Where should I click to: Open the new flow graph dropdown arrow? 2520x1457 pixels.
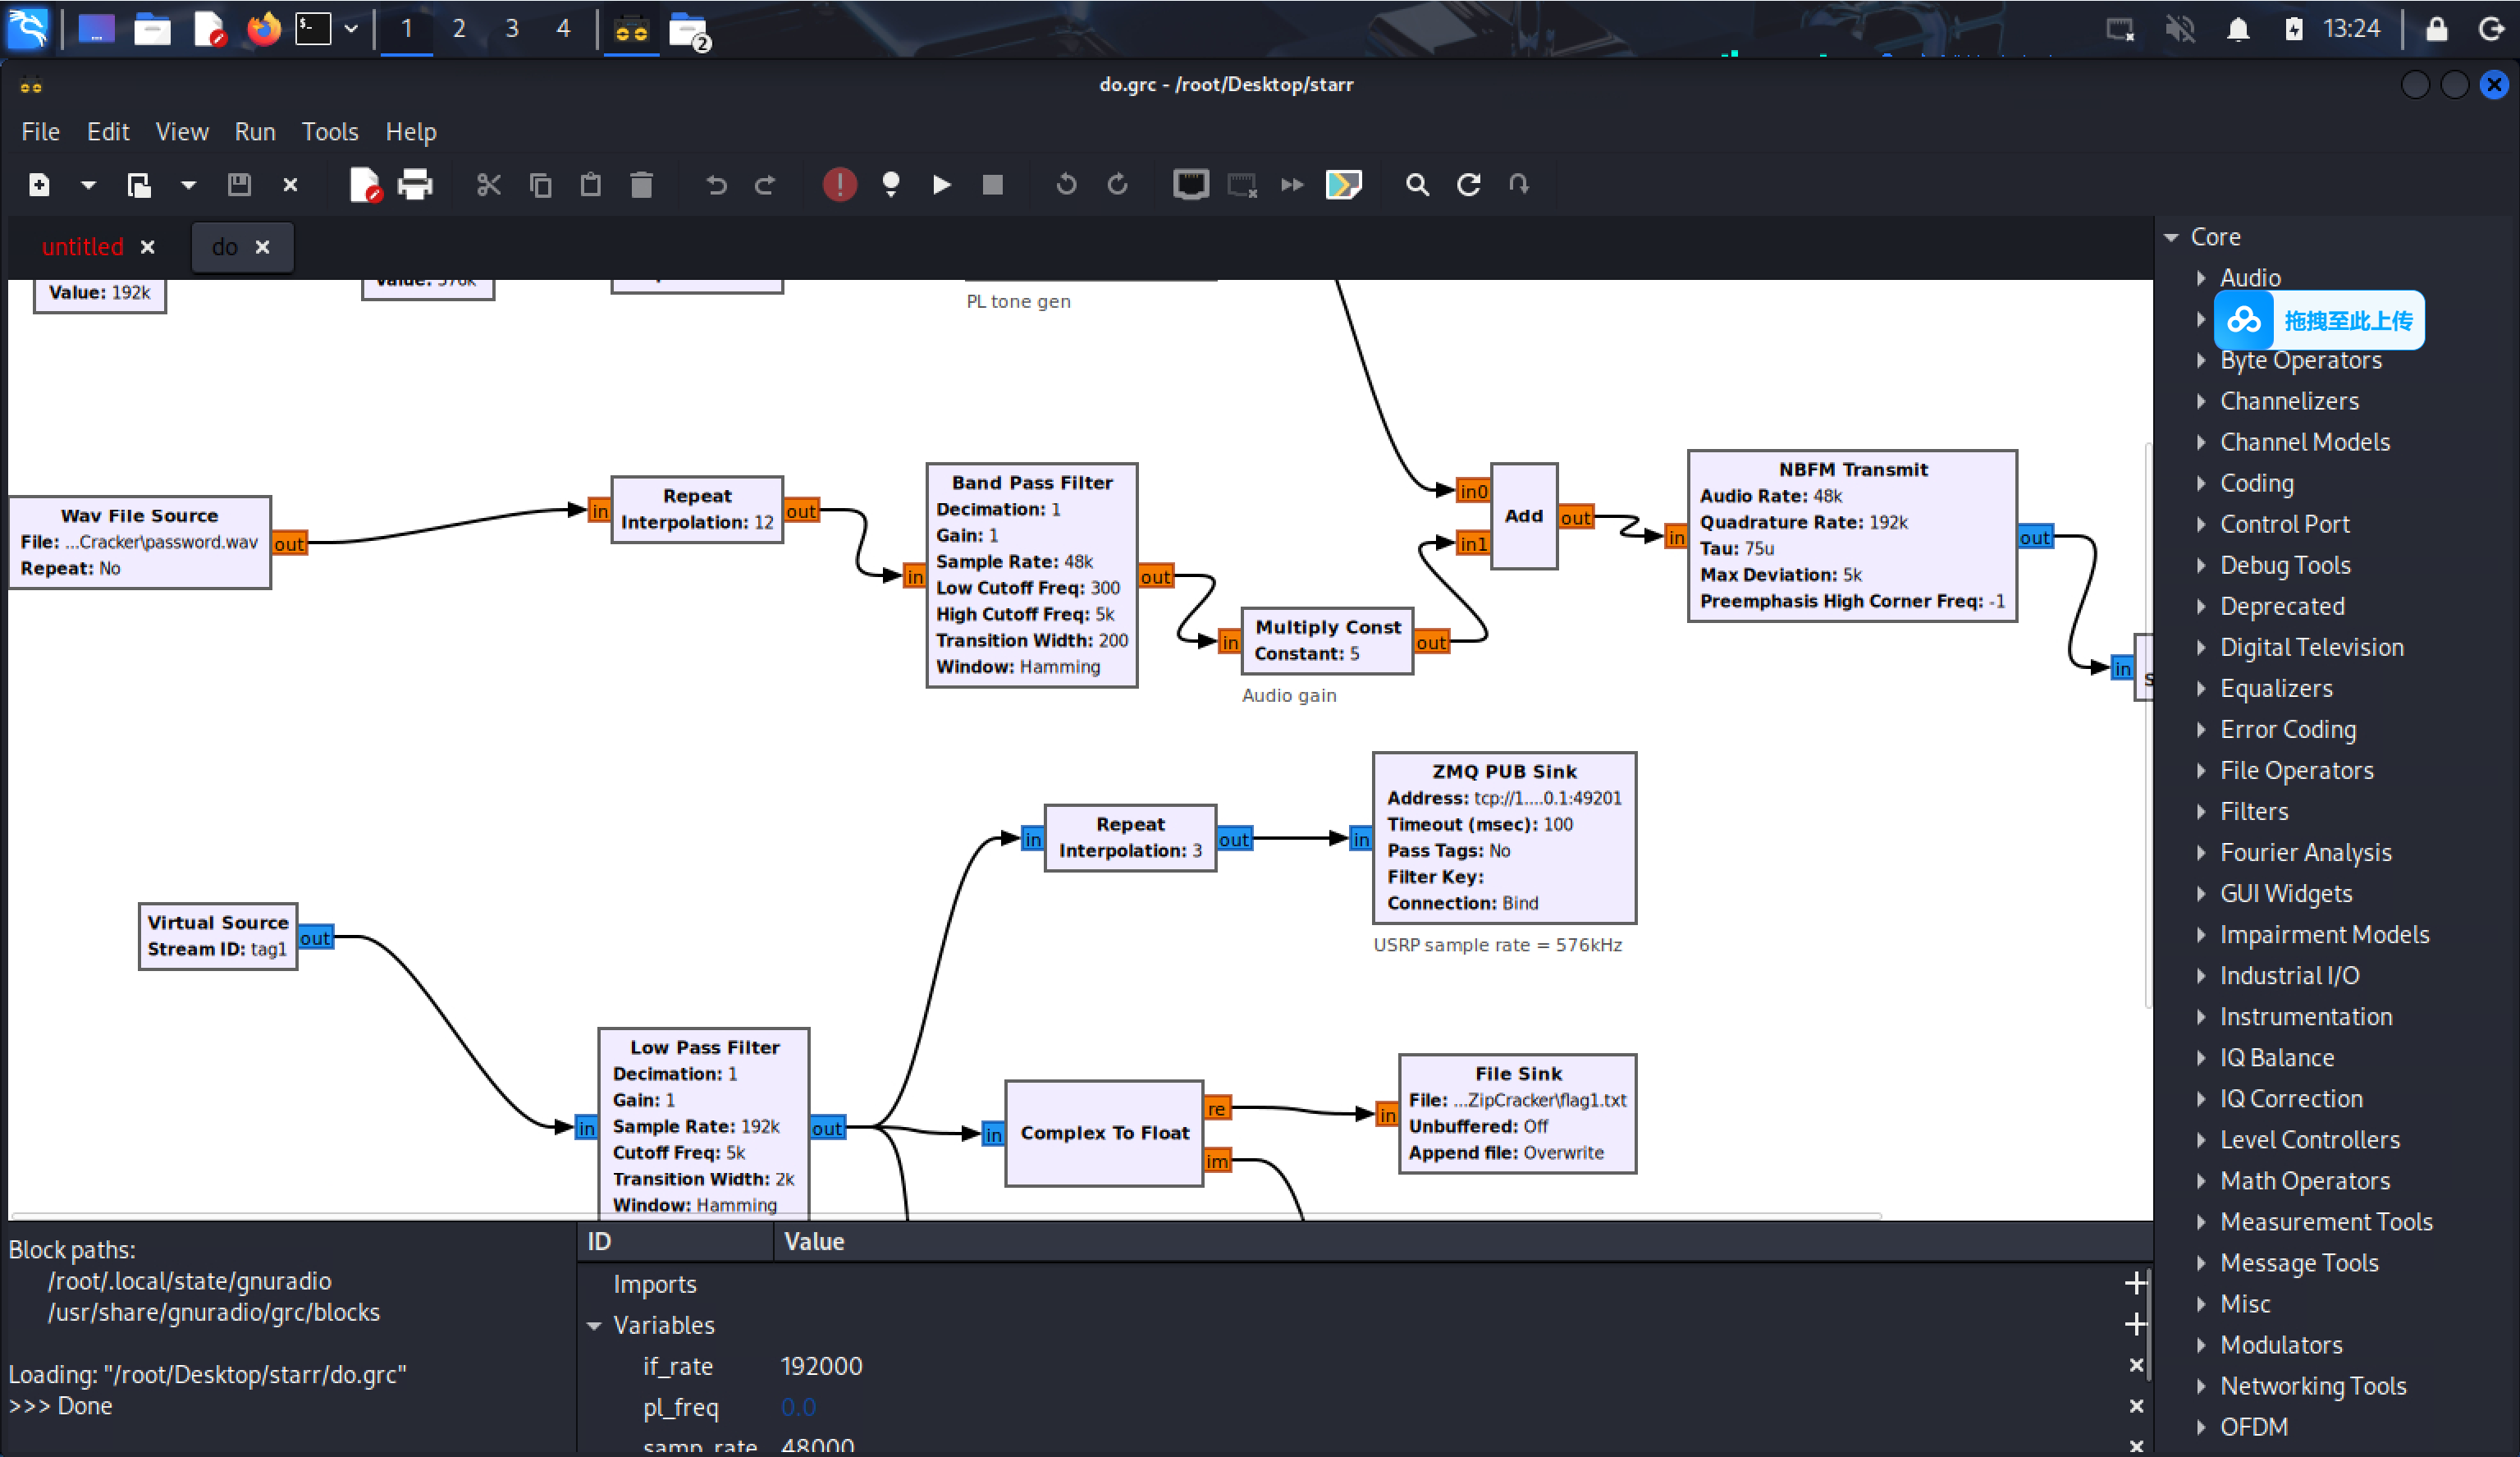coord(88,185)
